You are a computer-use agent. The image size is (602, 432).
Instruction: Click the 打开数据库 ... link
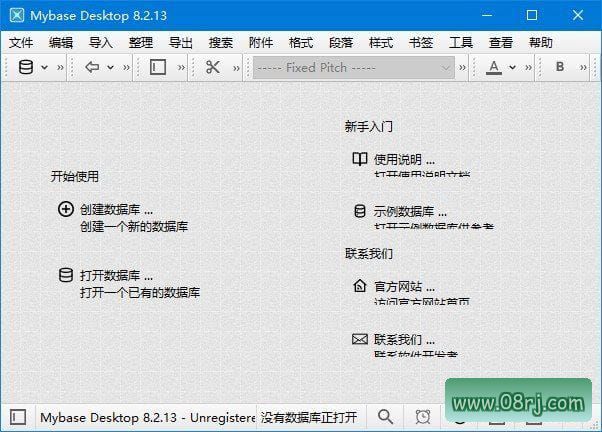[x=116, y=276]
